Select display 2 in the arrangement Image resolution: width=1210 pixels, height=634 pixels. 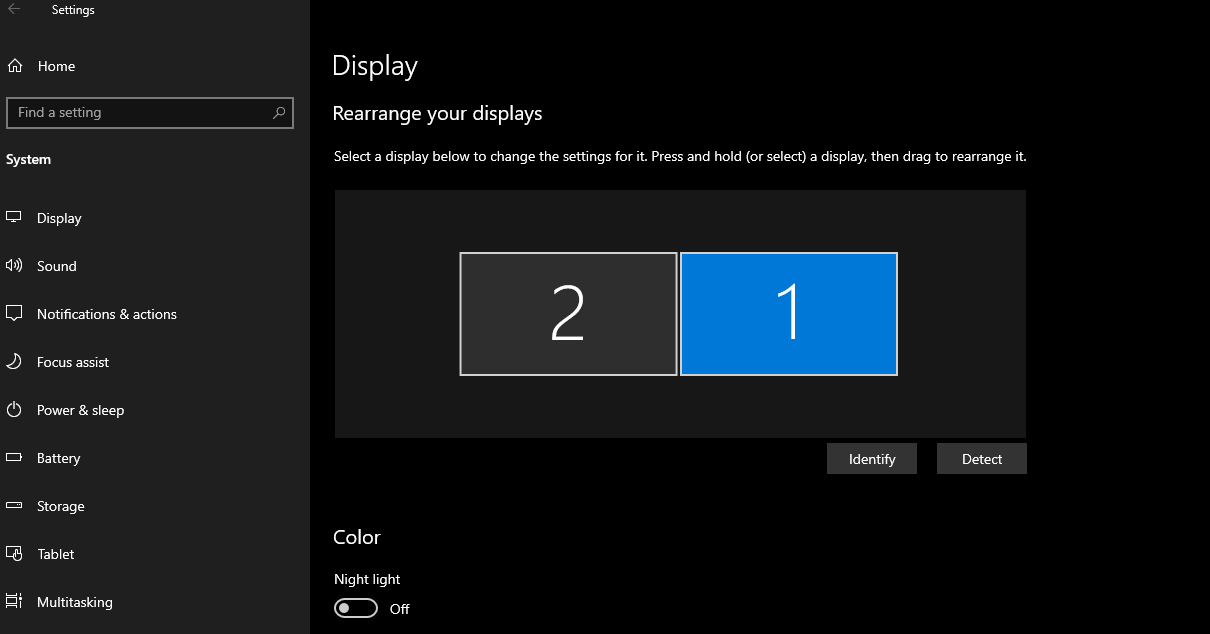click(568, 314)
